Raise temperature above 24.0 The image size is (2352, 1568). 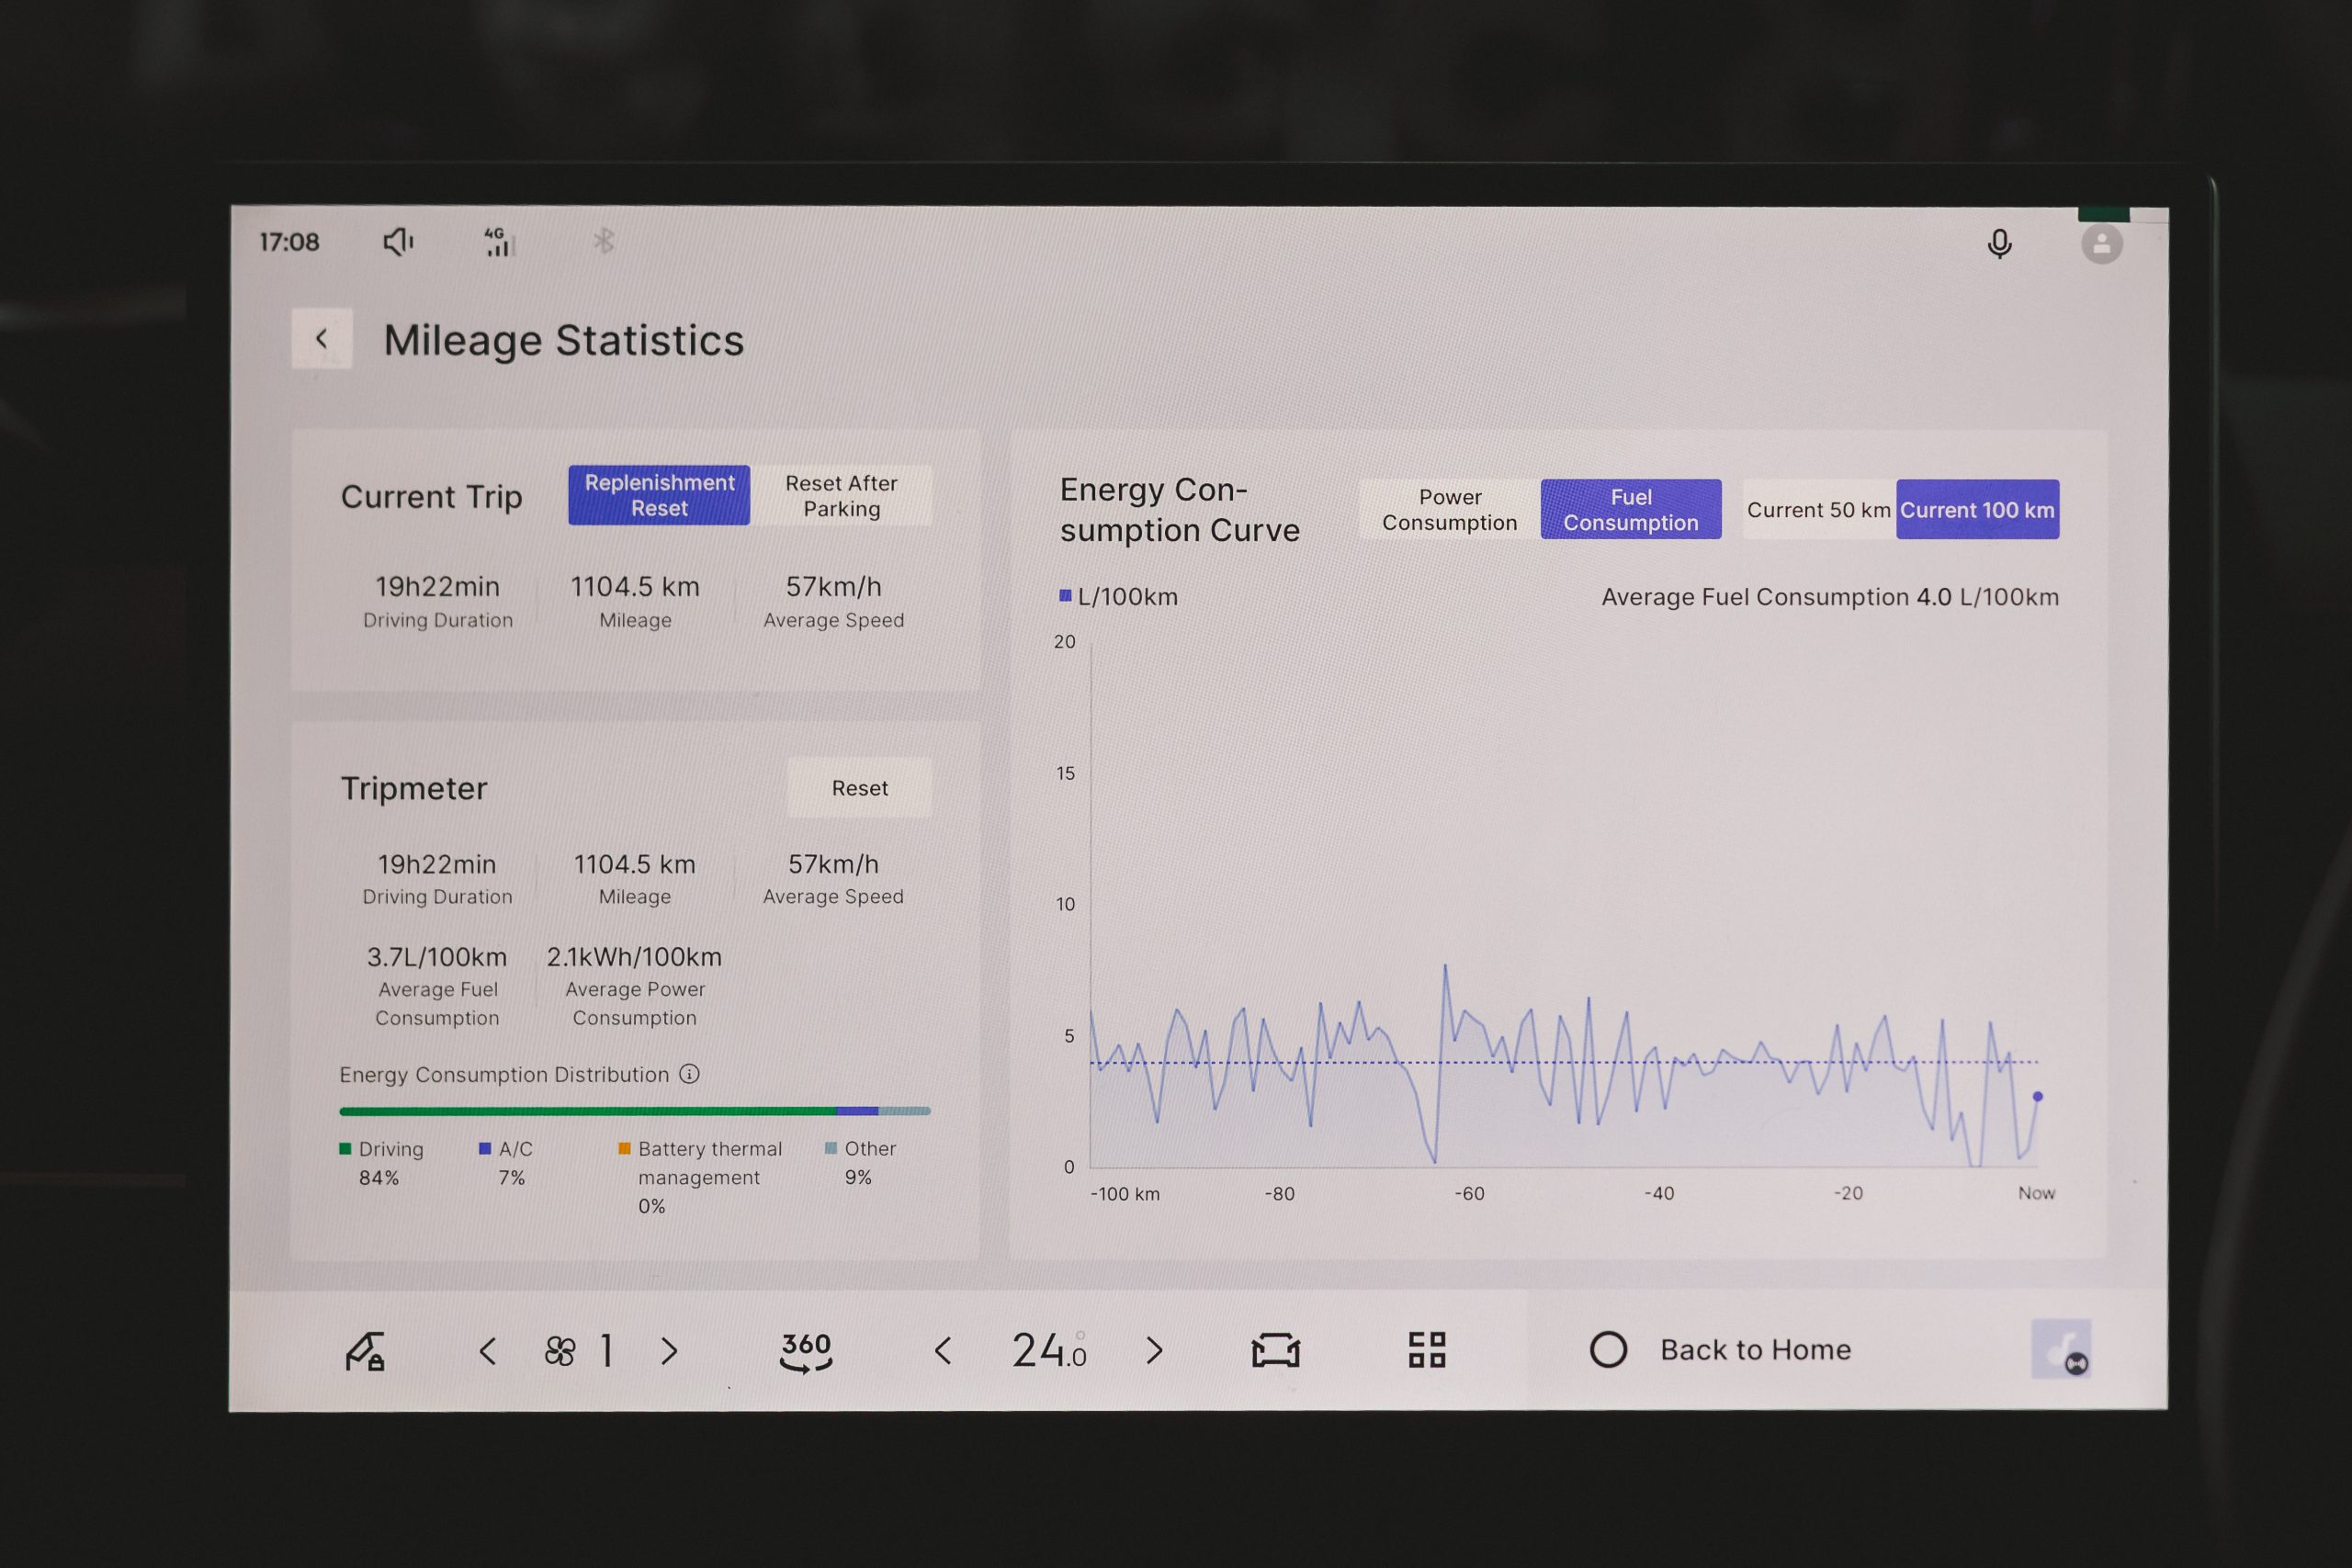[x=1154, y=1351]
